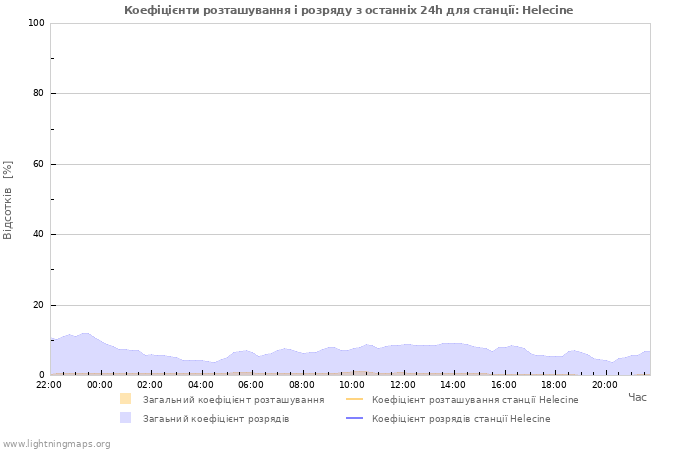The image size is (700, 450).
Task: Click the orange Загальний коефіцієнт розташування legend swatch
Action: [x=125, y=399]
